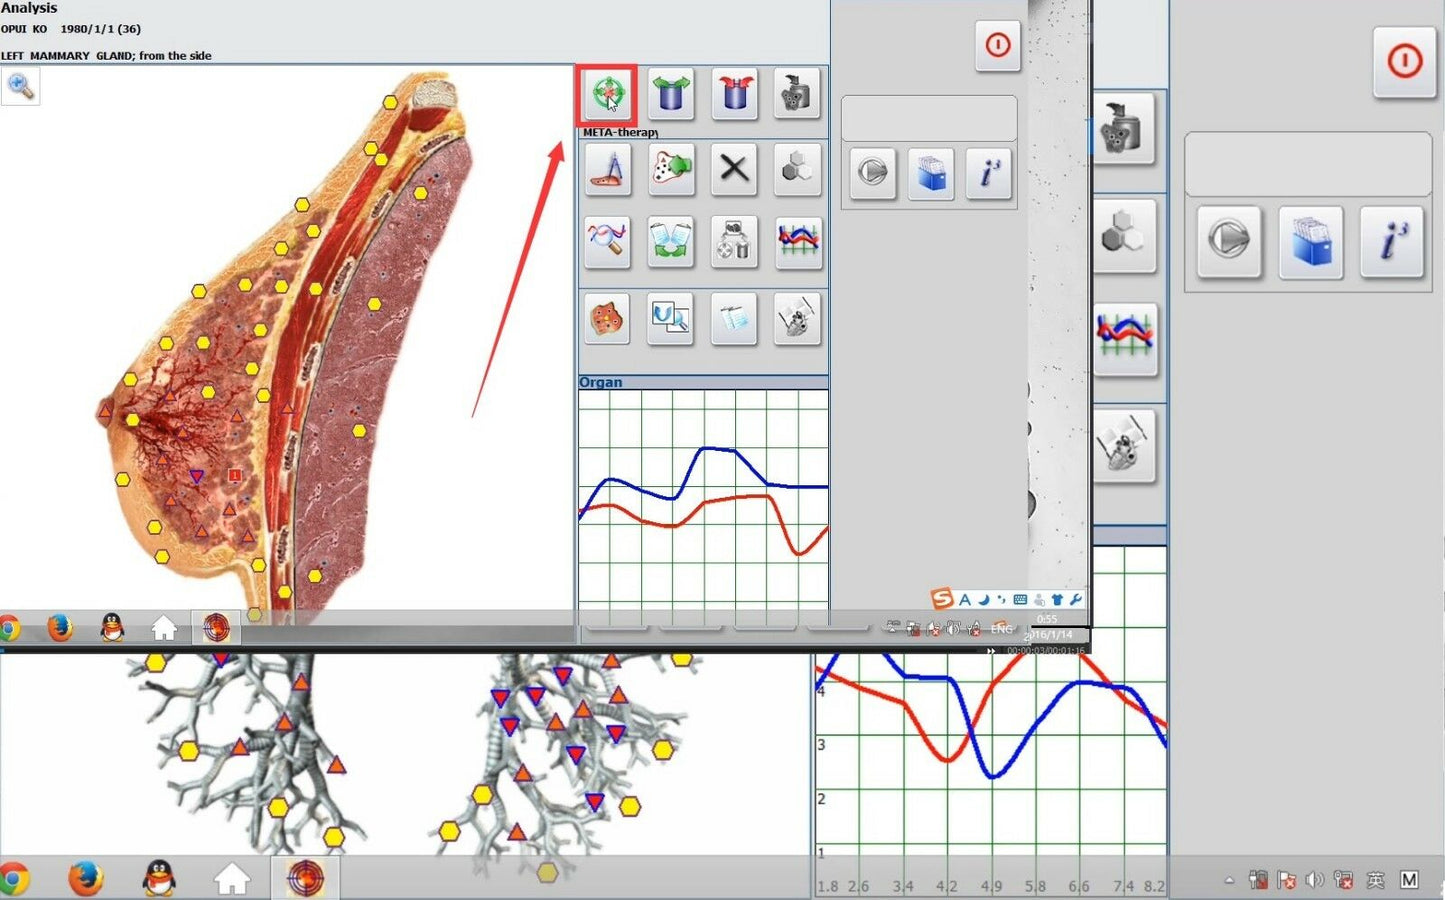
Task: Open the large blue file box icon
Action: tap(1311, 242)
